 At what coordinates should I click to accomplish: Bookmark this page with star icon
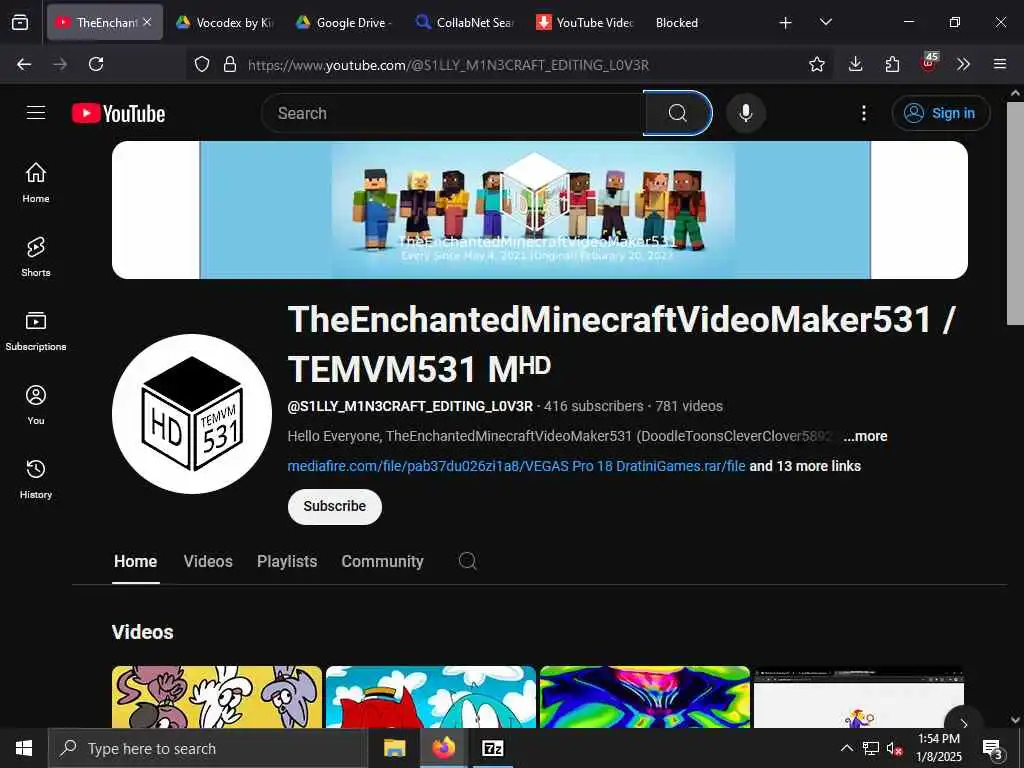click(816, 64)
